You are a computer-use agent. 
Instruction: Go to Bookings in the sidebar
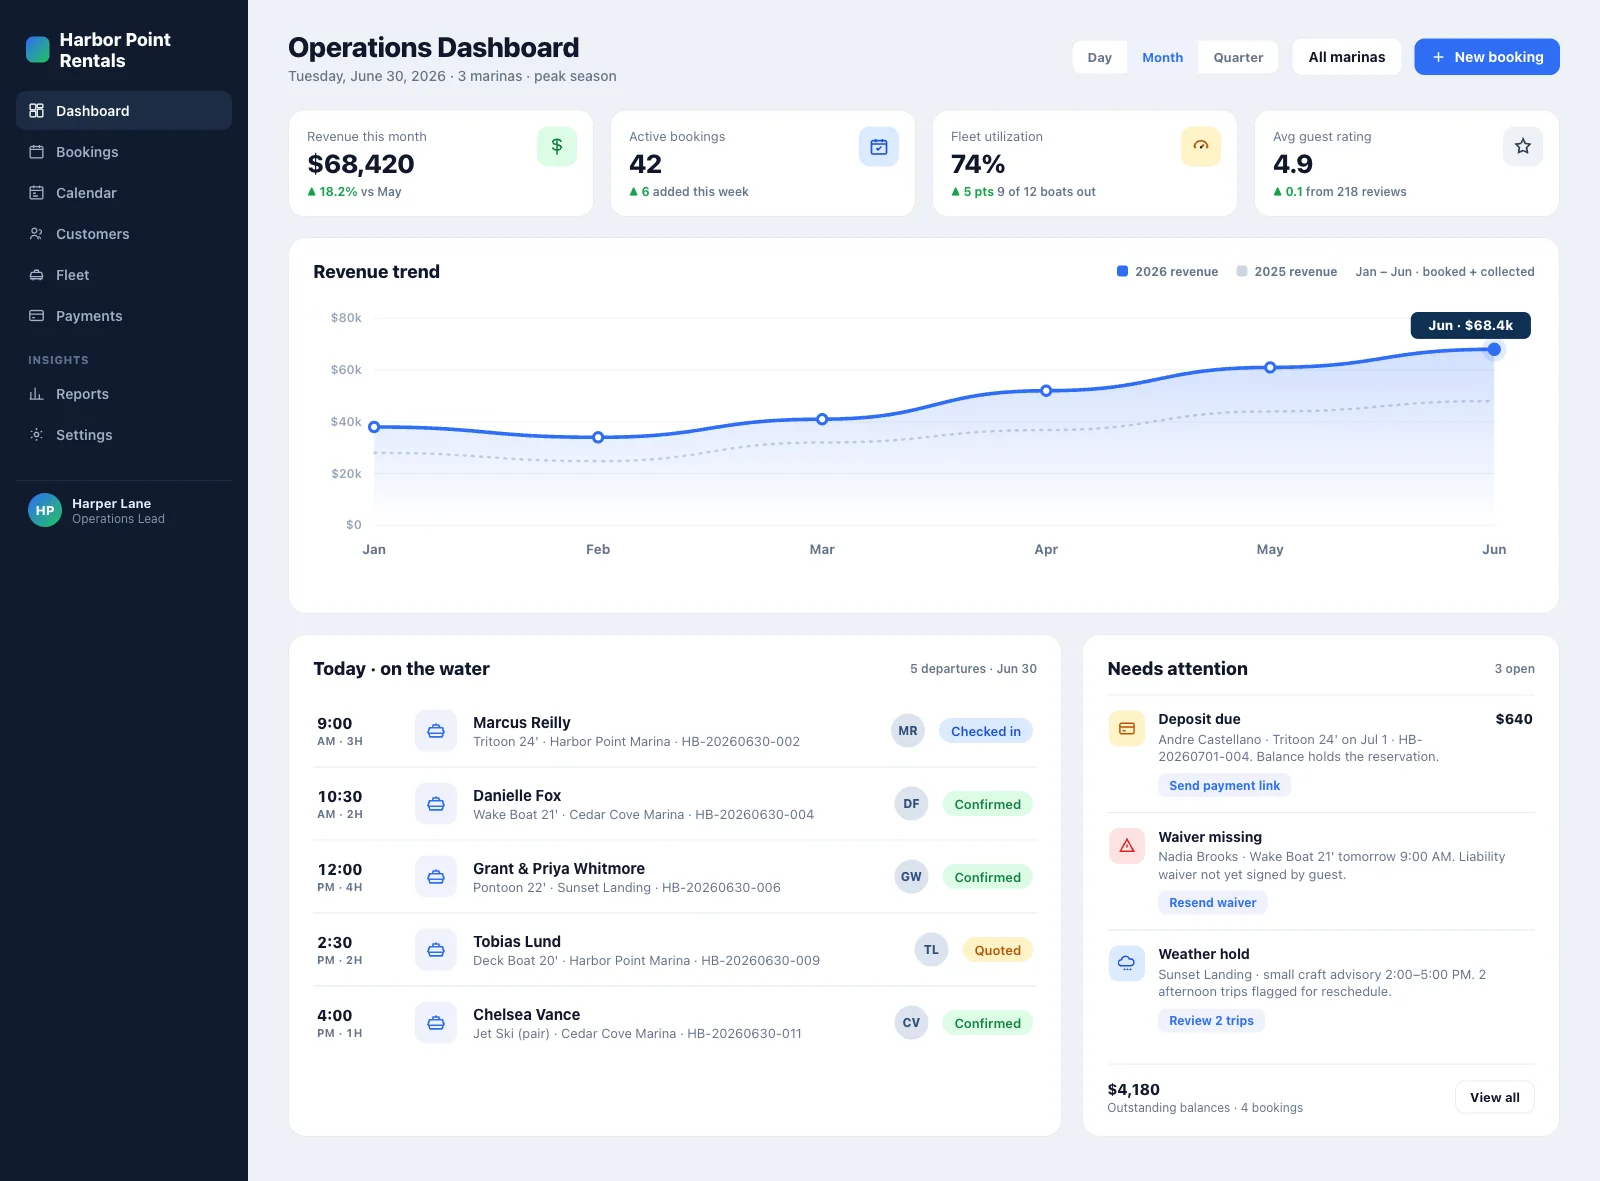pyautogui.click(x=124, y=152)
